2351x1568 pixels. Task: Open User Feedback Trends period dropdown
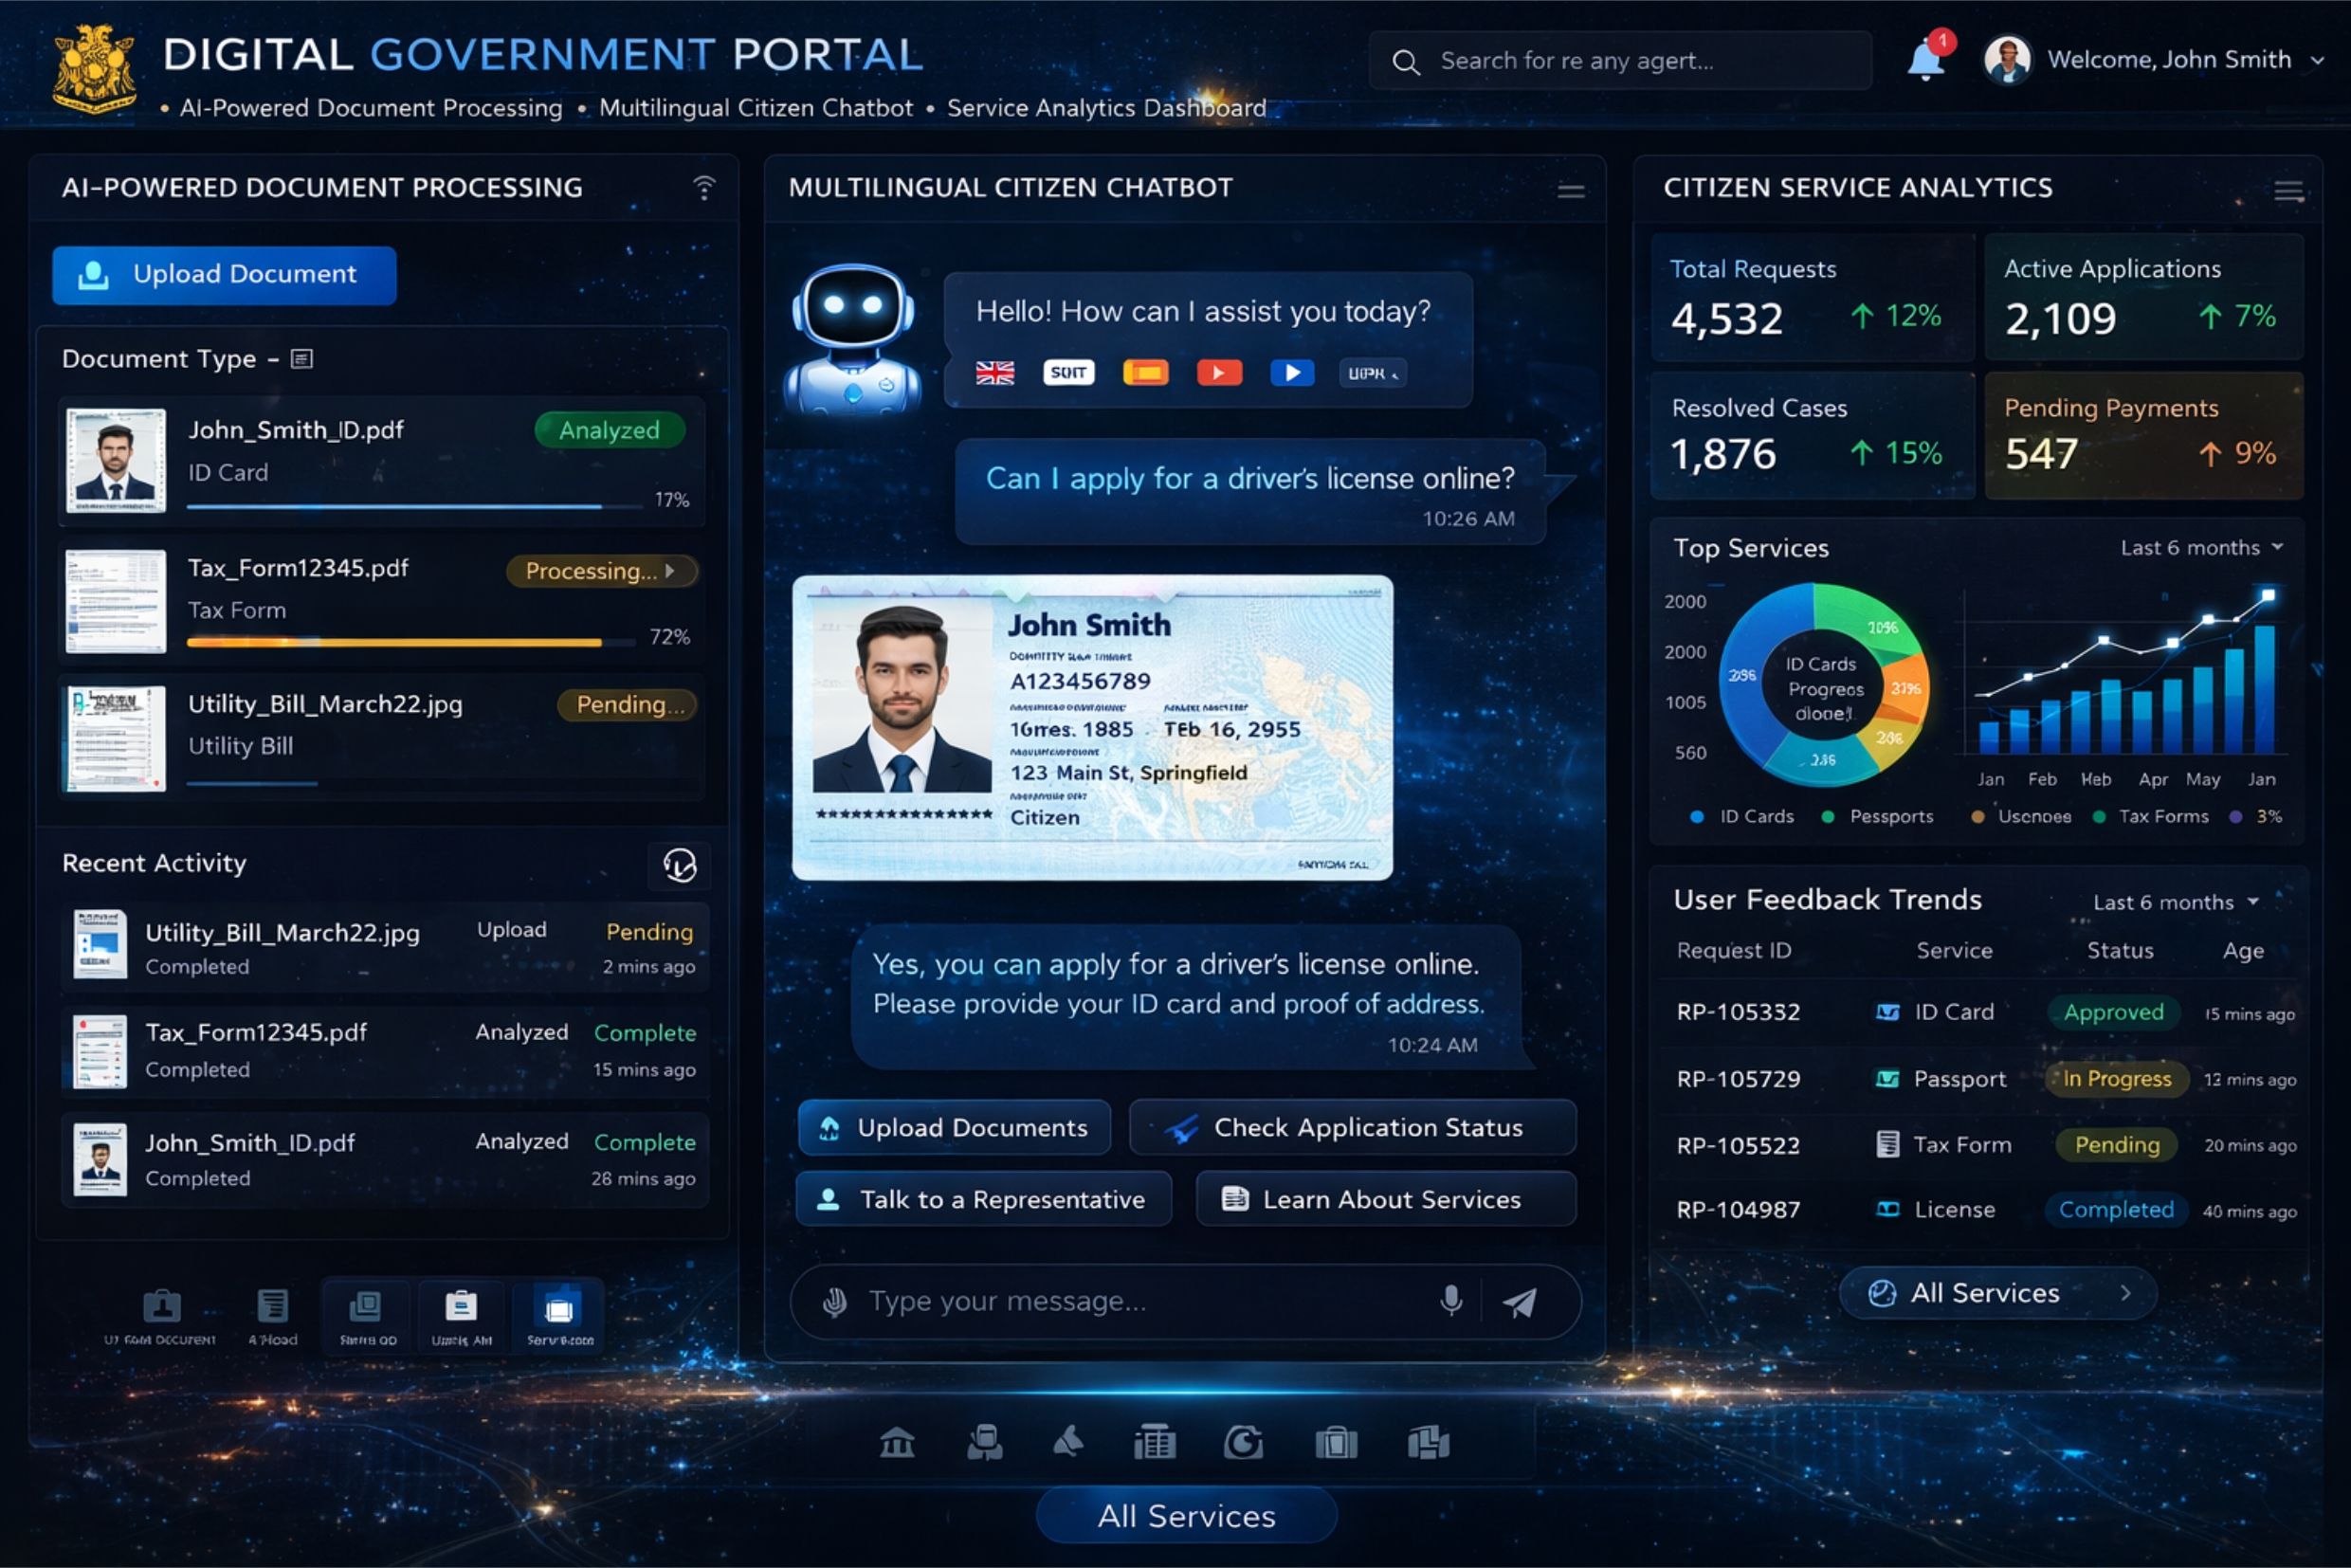[2176, 902]
